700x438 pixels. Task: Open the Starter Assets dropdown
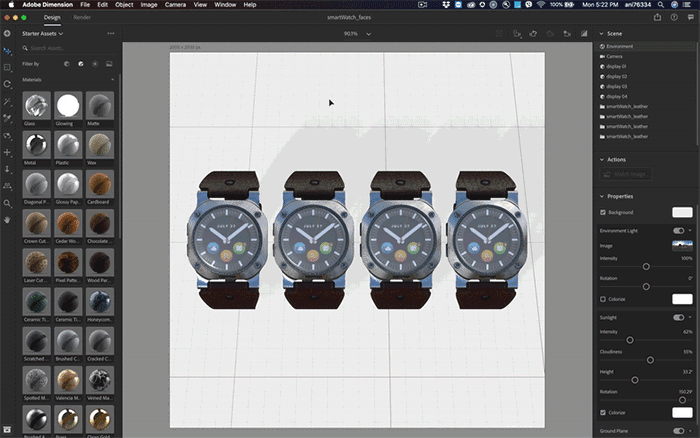pos(43,33)
